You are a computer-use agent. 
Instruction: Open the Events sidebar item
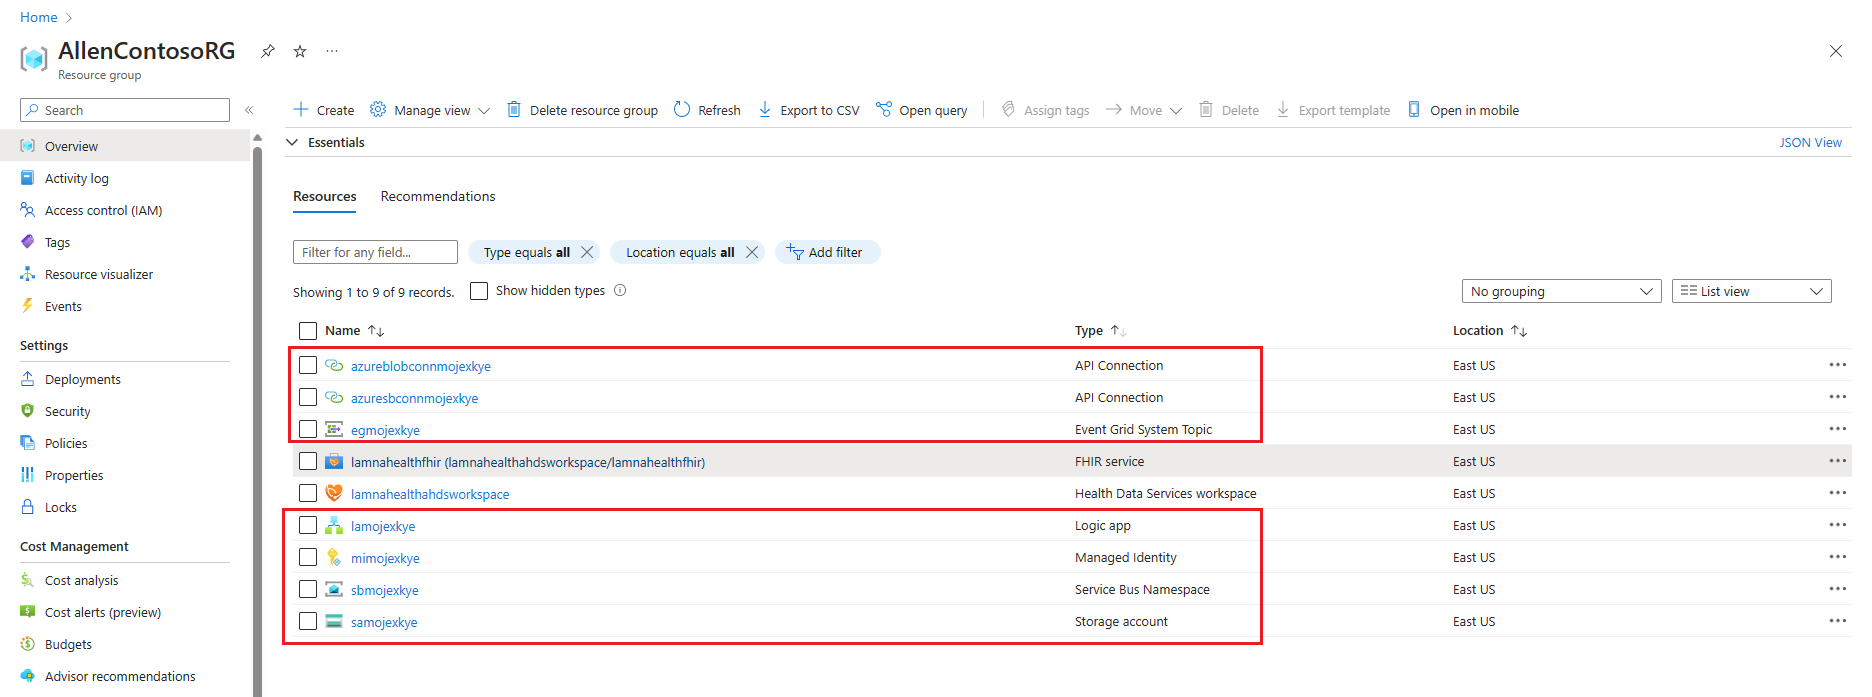pyautogui.click(x=63, y=306)
